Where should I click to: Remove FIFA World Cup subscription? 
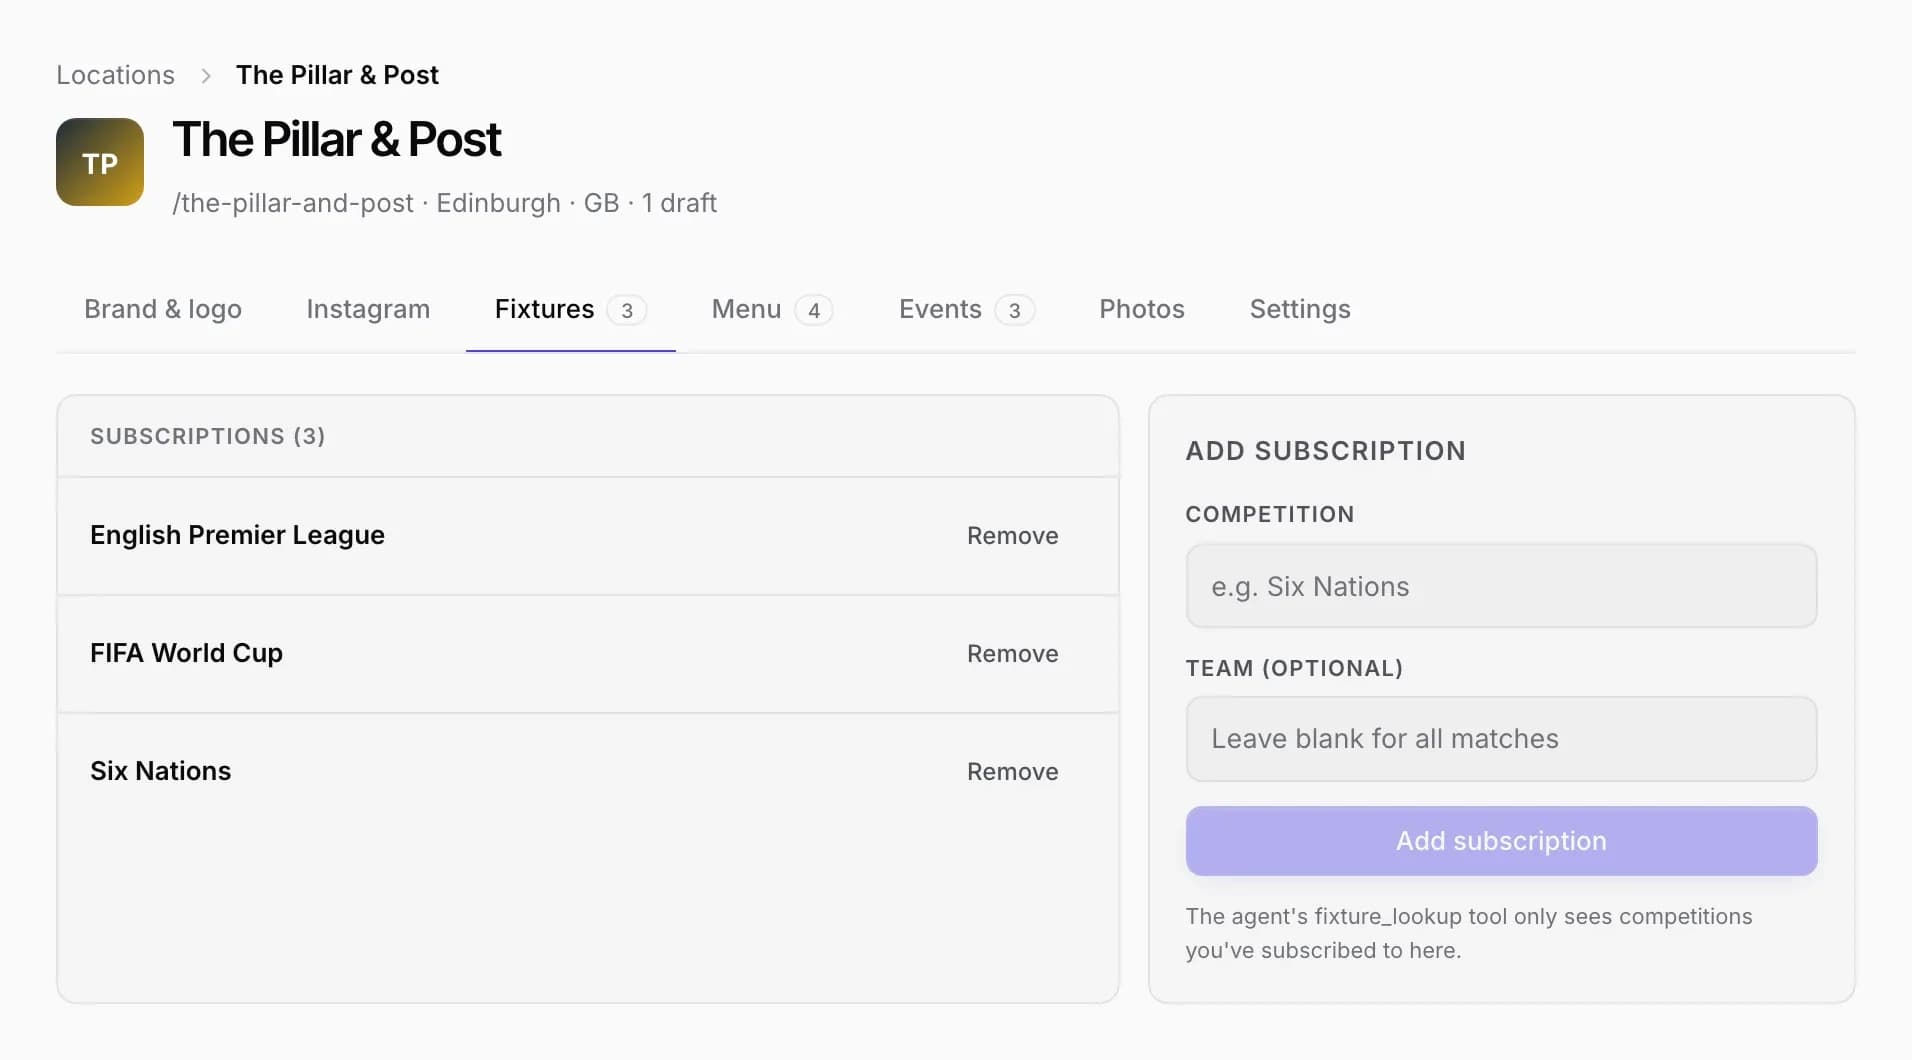tap(1012, 654)
